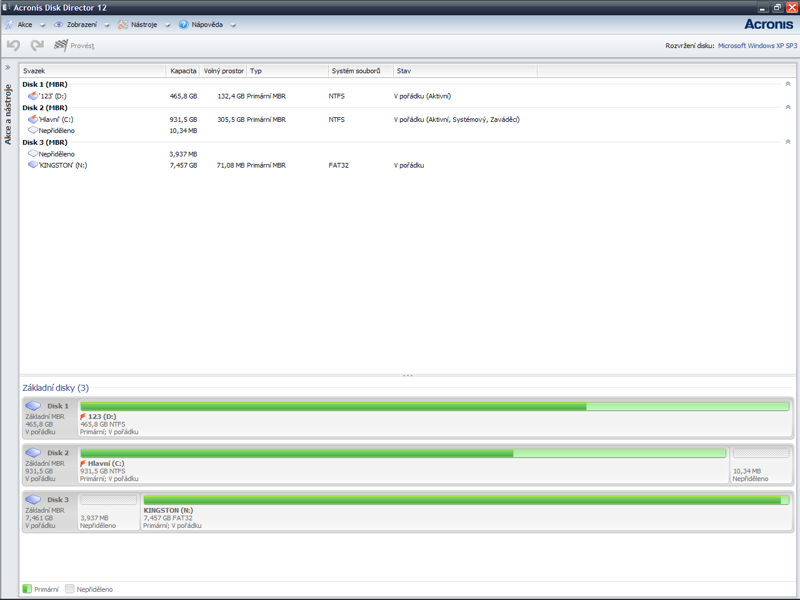800x600 pixels.
Task: Select the 3,937 MB unallocated block on Disk 3
Action: (109, 512)
